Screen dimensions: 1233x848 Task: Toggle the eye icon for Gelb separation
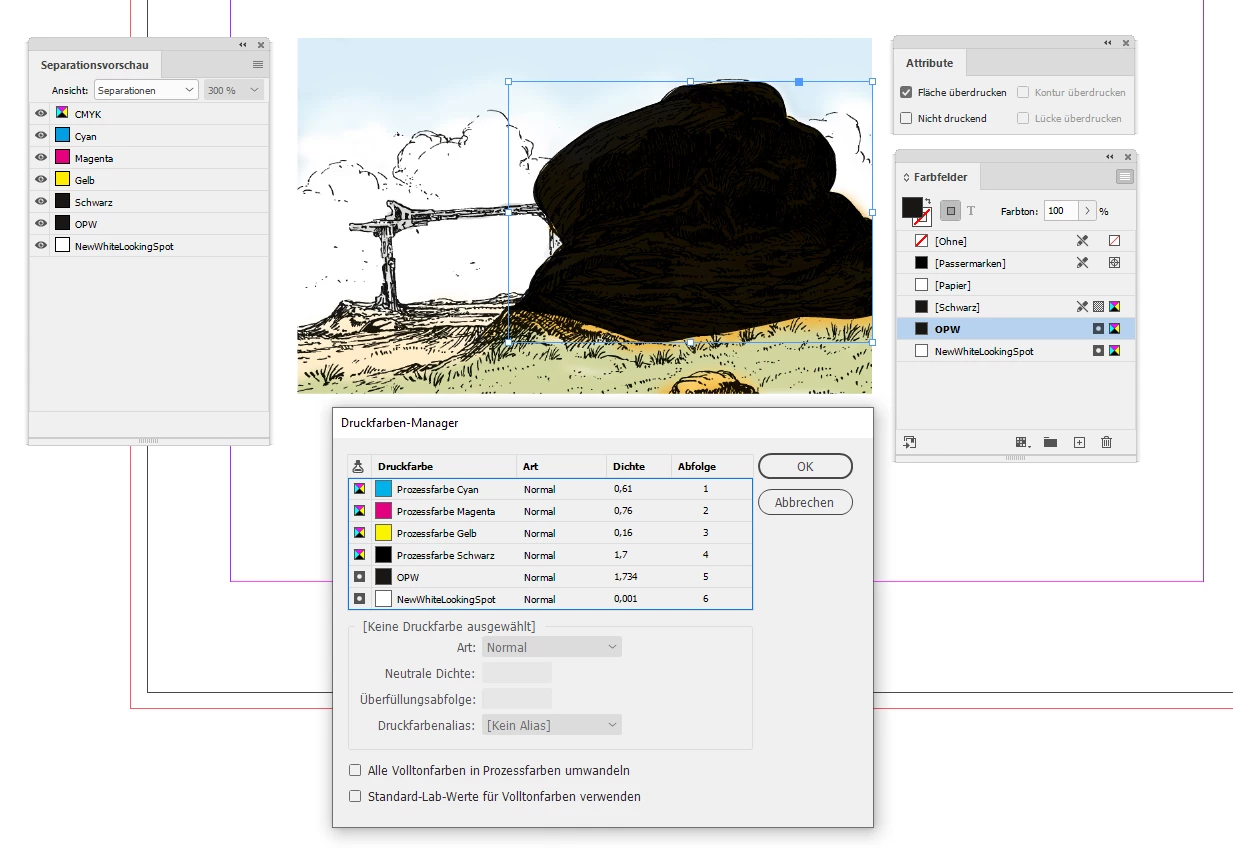coord(41,180)
